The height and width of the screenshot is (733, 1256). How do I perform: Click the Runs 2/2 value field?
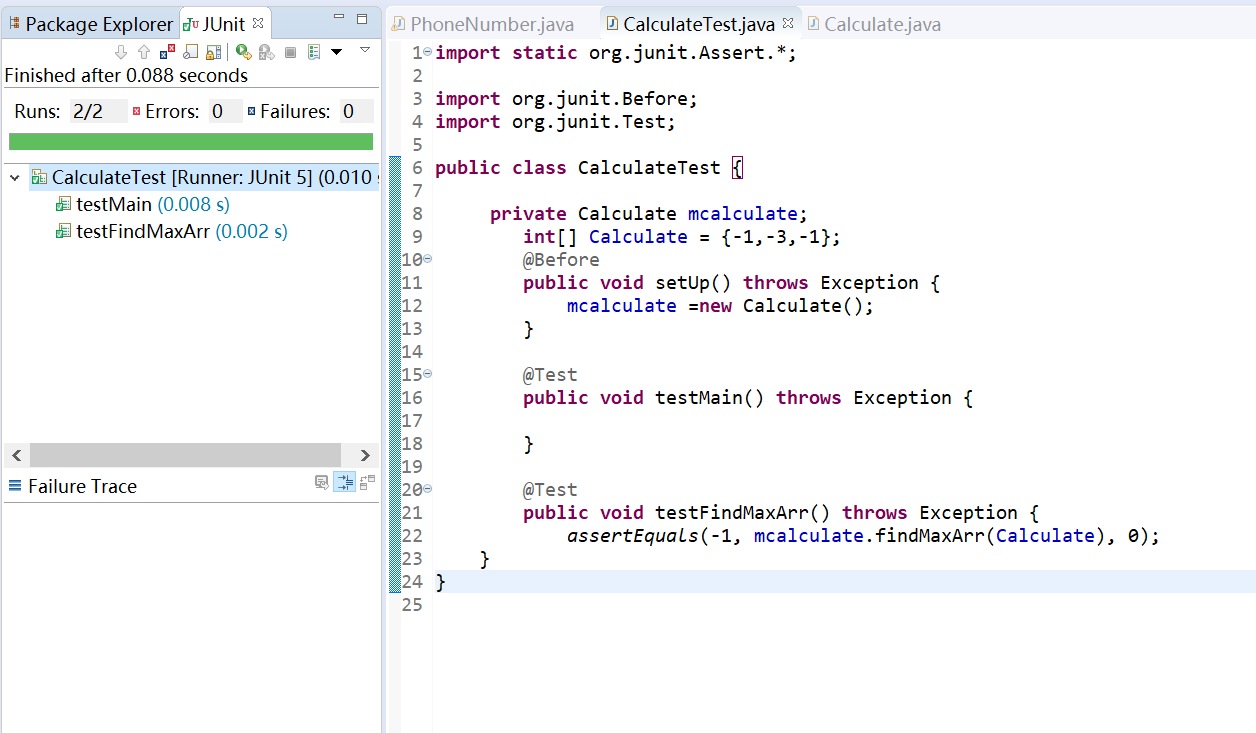[97, 111]
